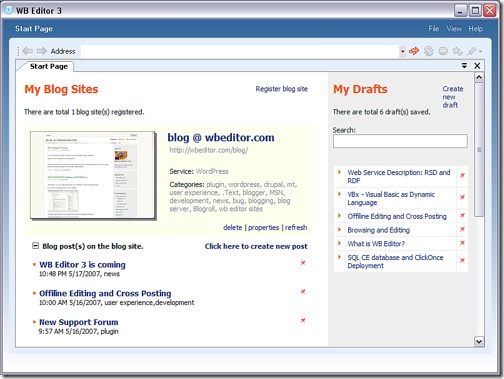Click the blog site thumbnail preview
504x379 pixels.
(93, 175)
